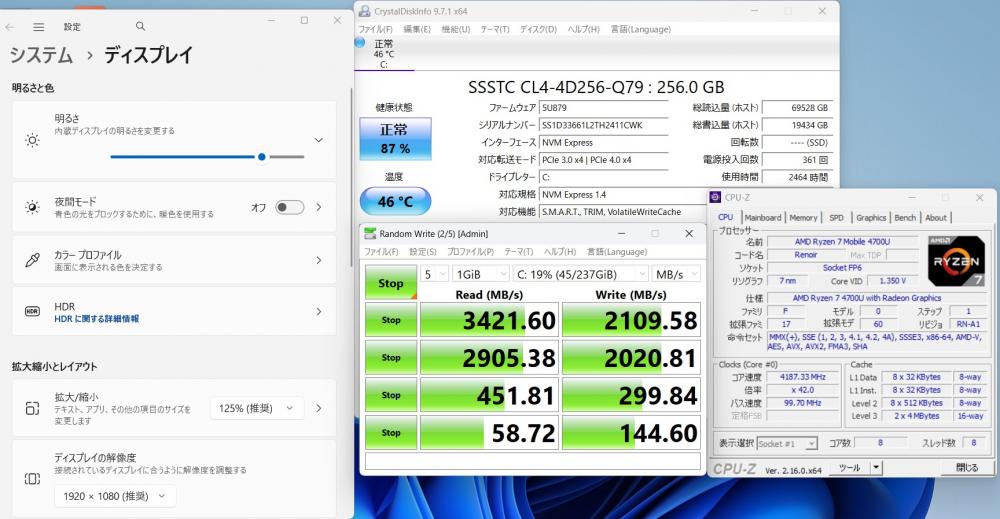This screenshot has height=519, width=1000.
Task: Click the Settings window vertical scrollbar
Action: click(351, 179)
